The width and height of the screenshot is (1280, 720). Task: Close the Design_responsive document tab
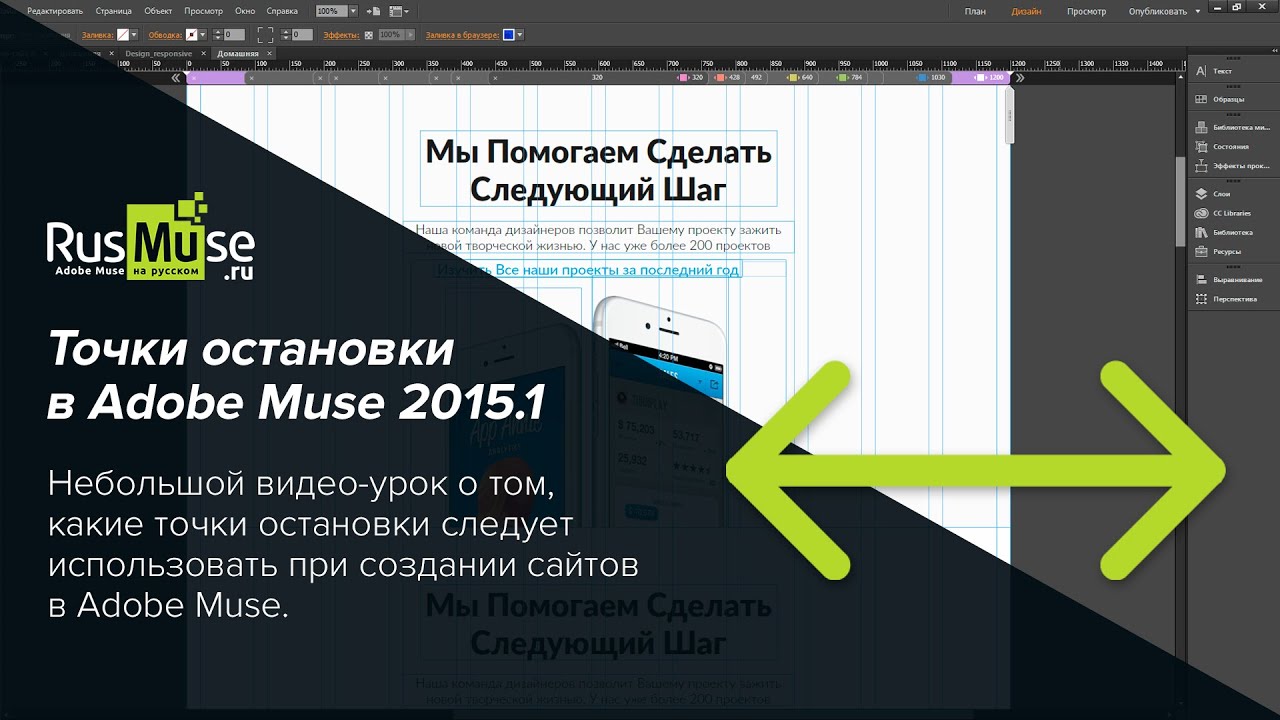click(x=203, y=53)
